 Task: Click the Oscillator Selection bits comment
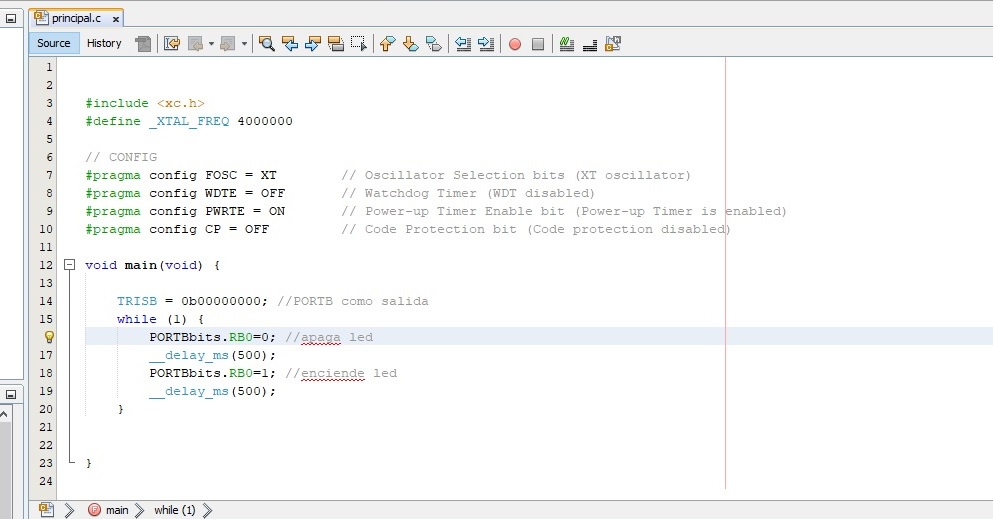pos(516,175)
